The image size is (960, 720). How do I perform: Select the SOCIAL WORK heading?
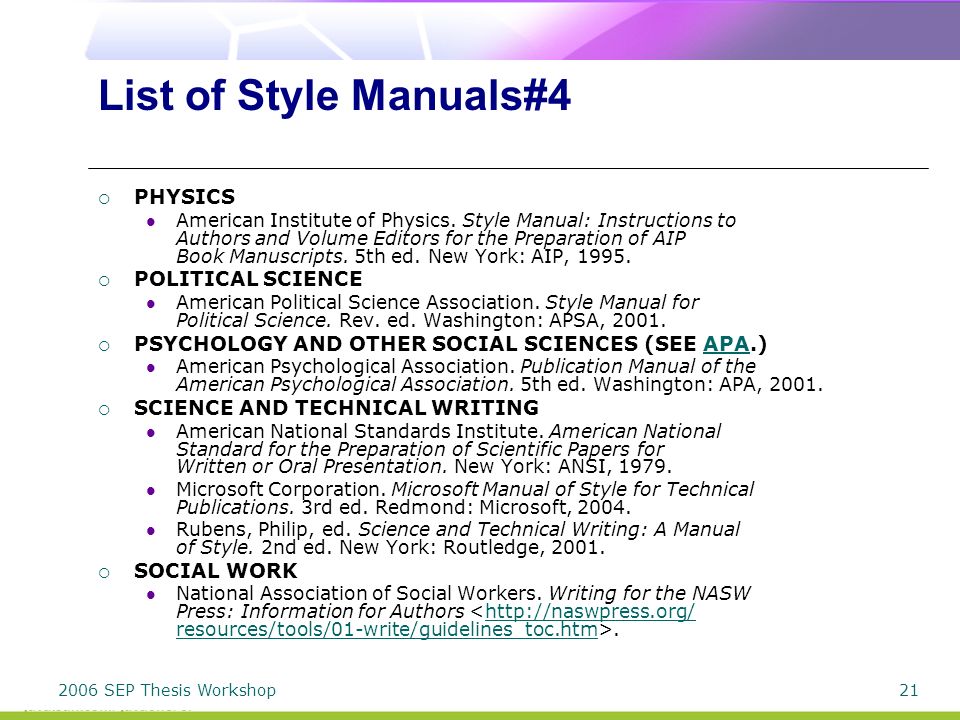click(x=216, y=571)
